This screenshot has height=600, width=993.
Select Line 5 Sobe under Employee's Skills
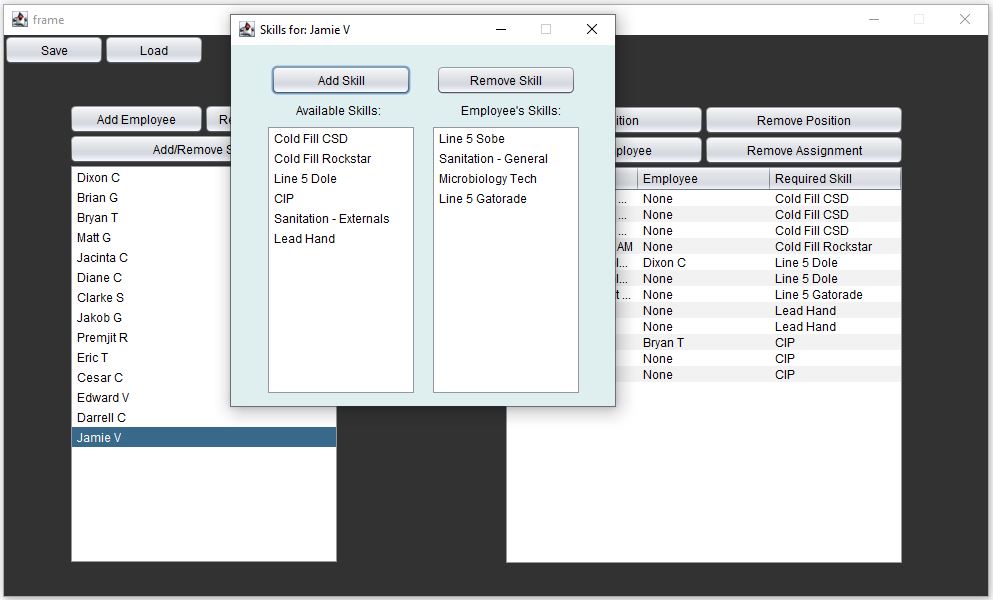[471, 138]
